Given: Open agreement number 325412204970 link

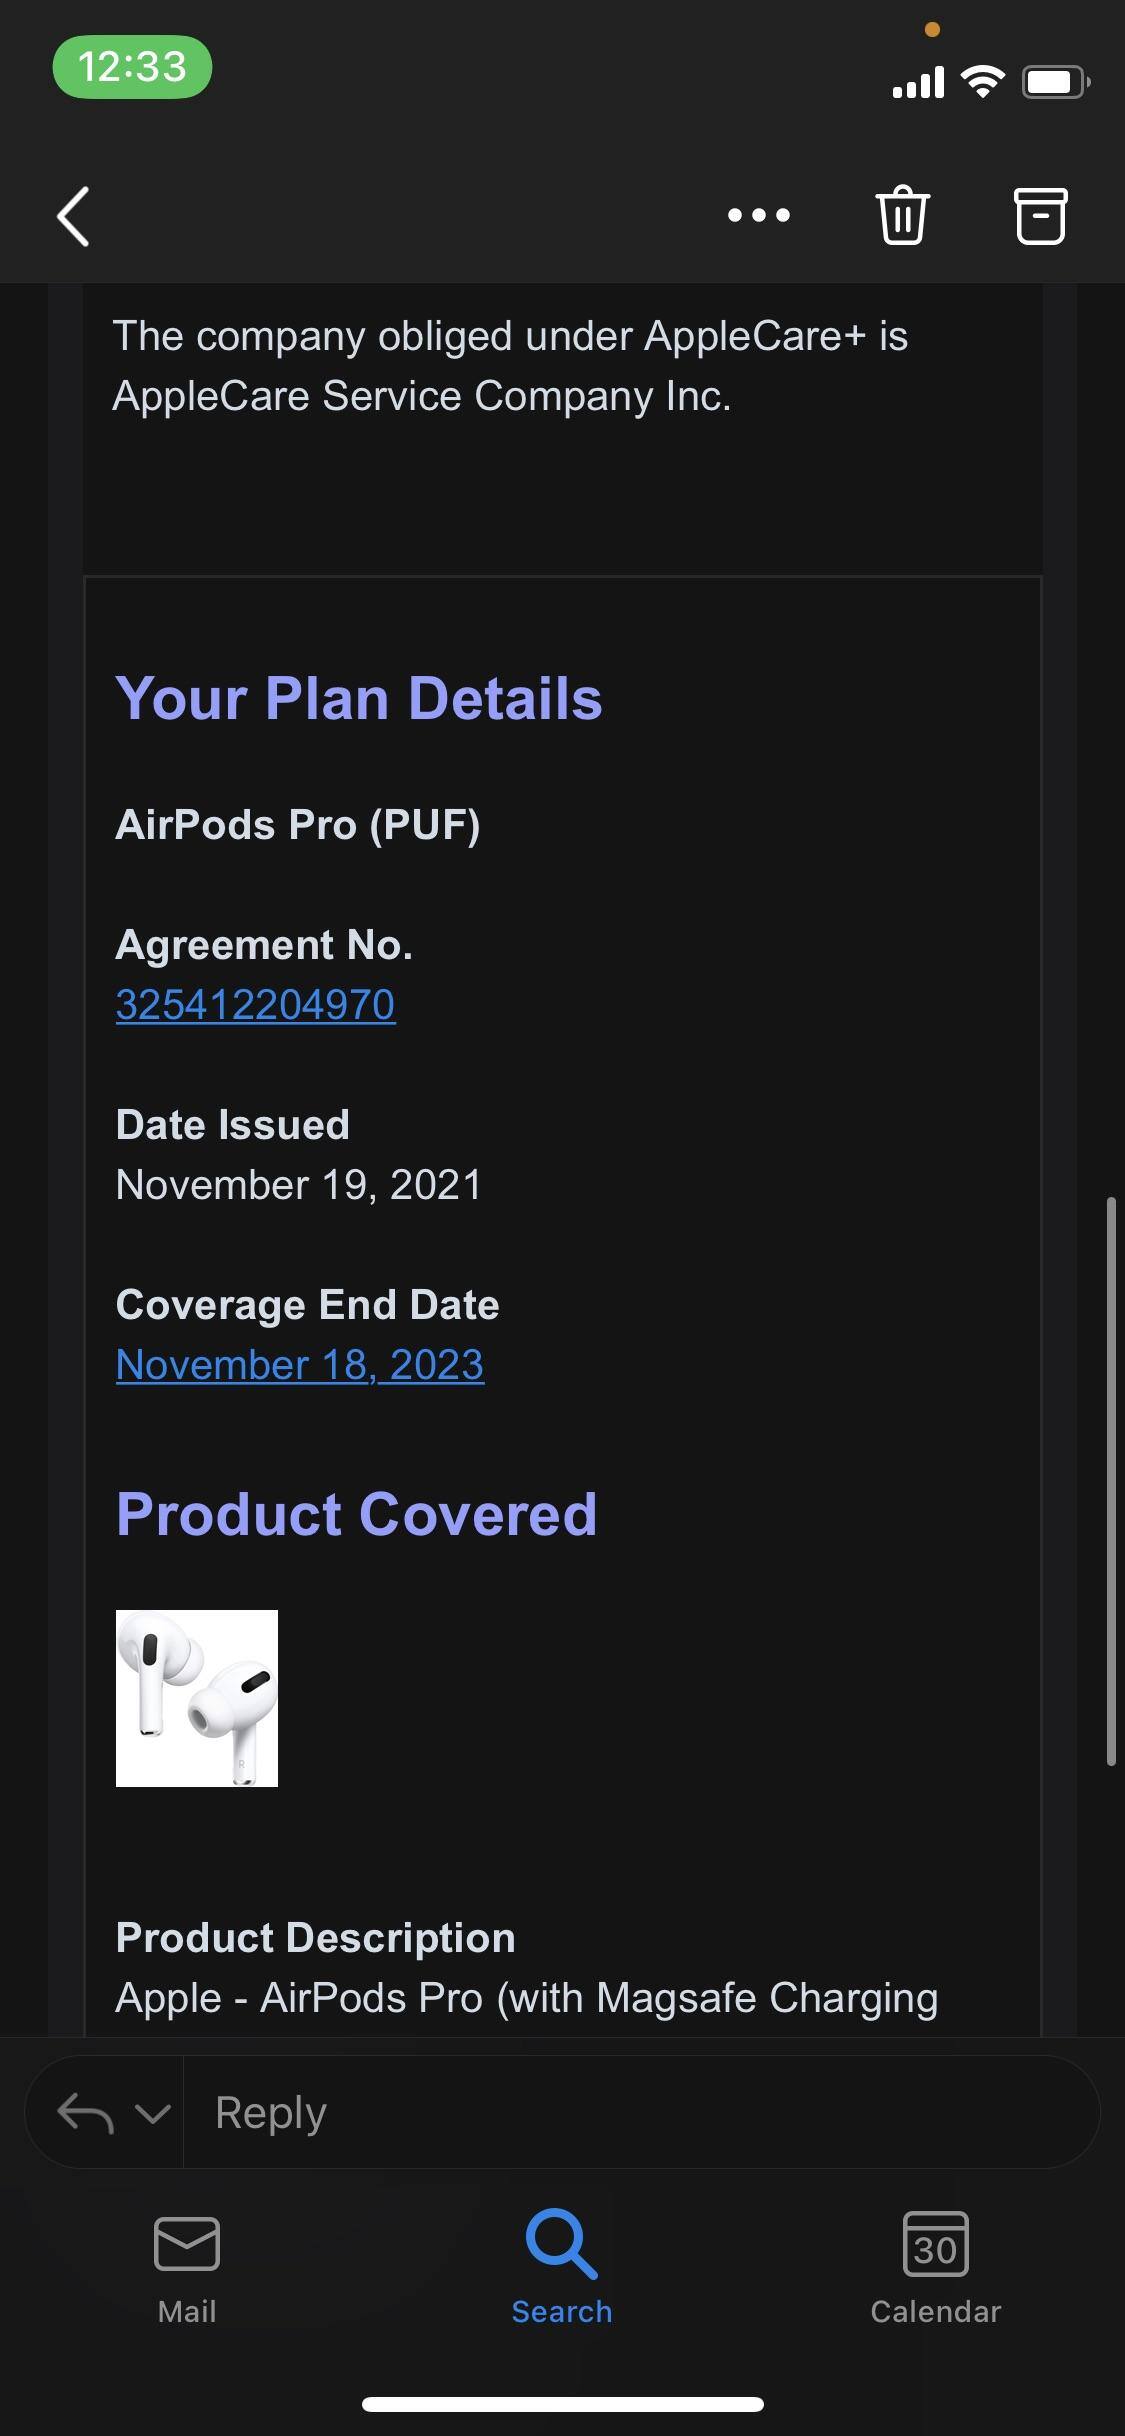Looking at the screenshot, I should [x=255, y=1003].
